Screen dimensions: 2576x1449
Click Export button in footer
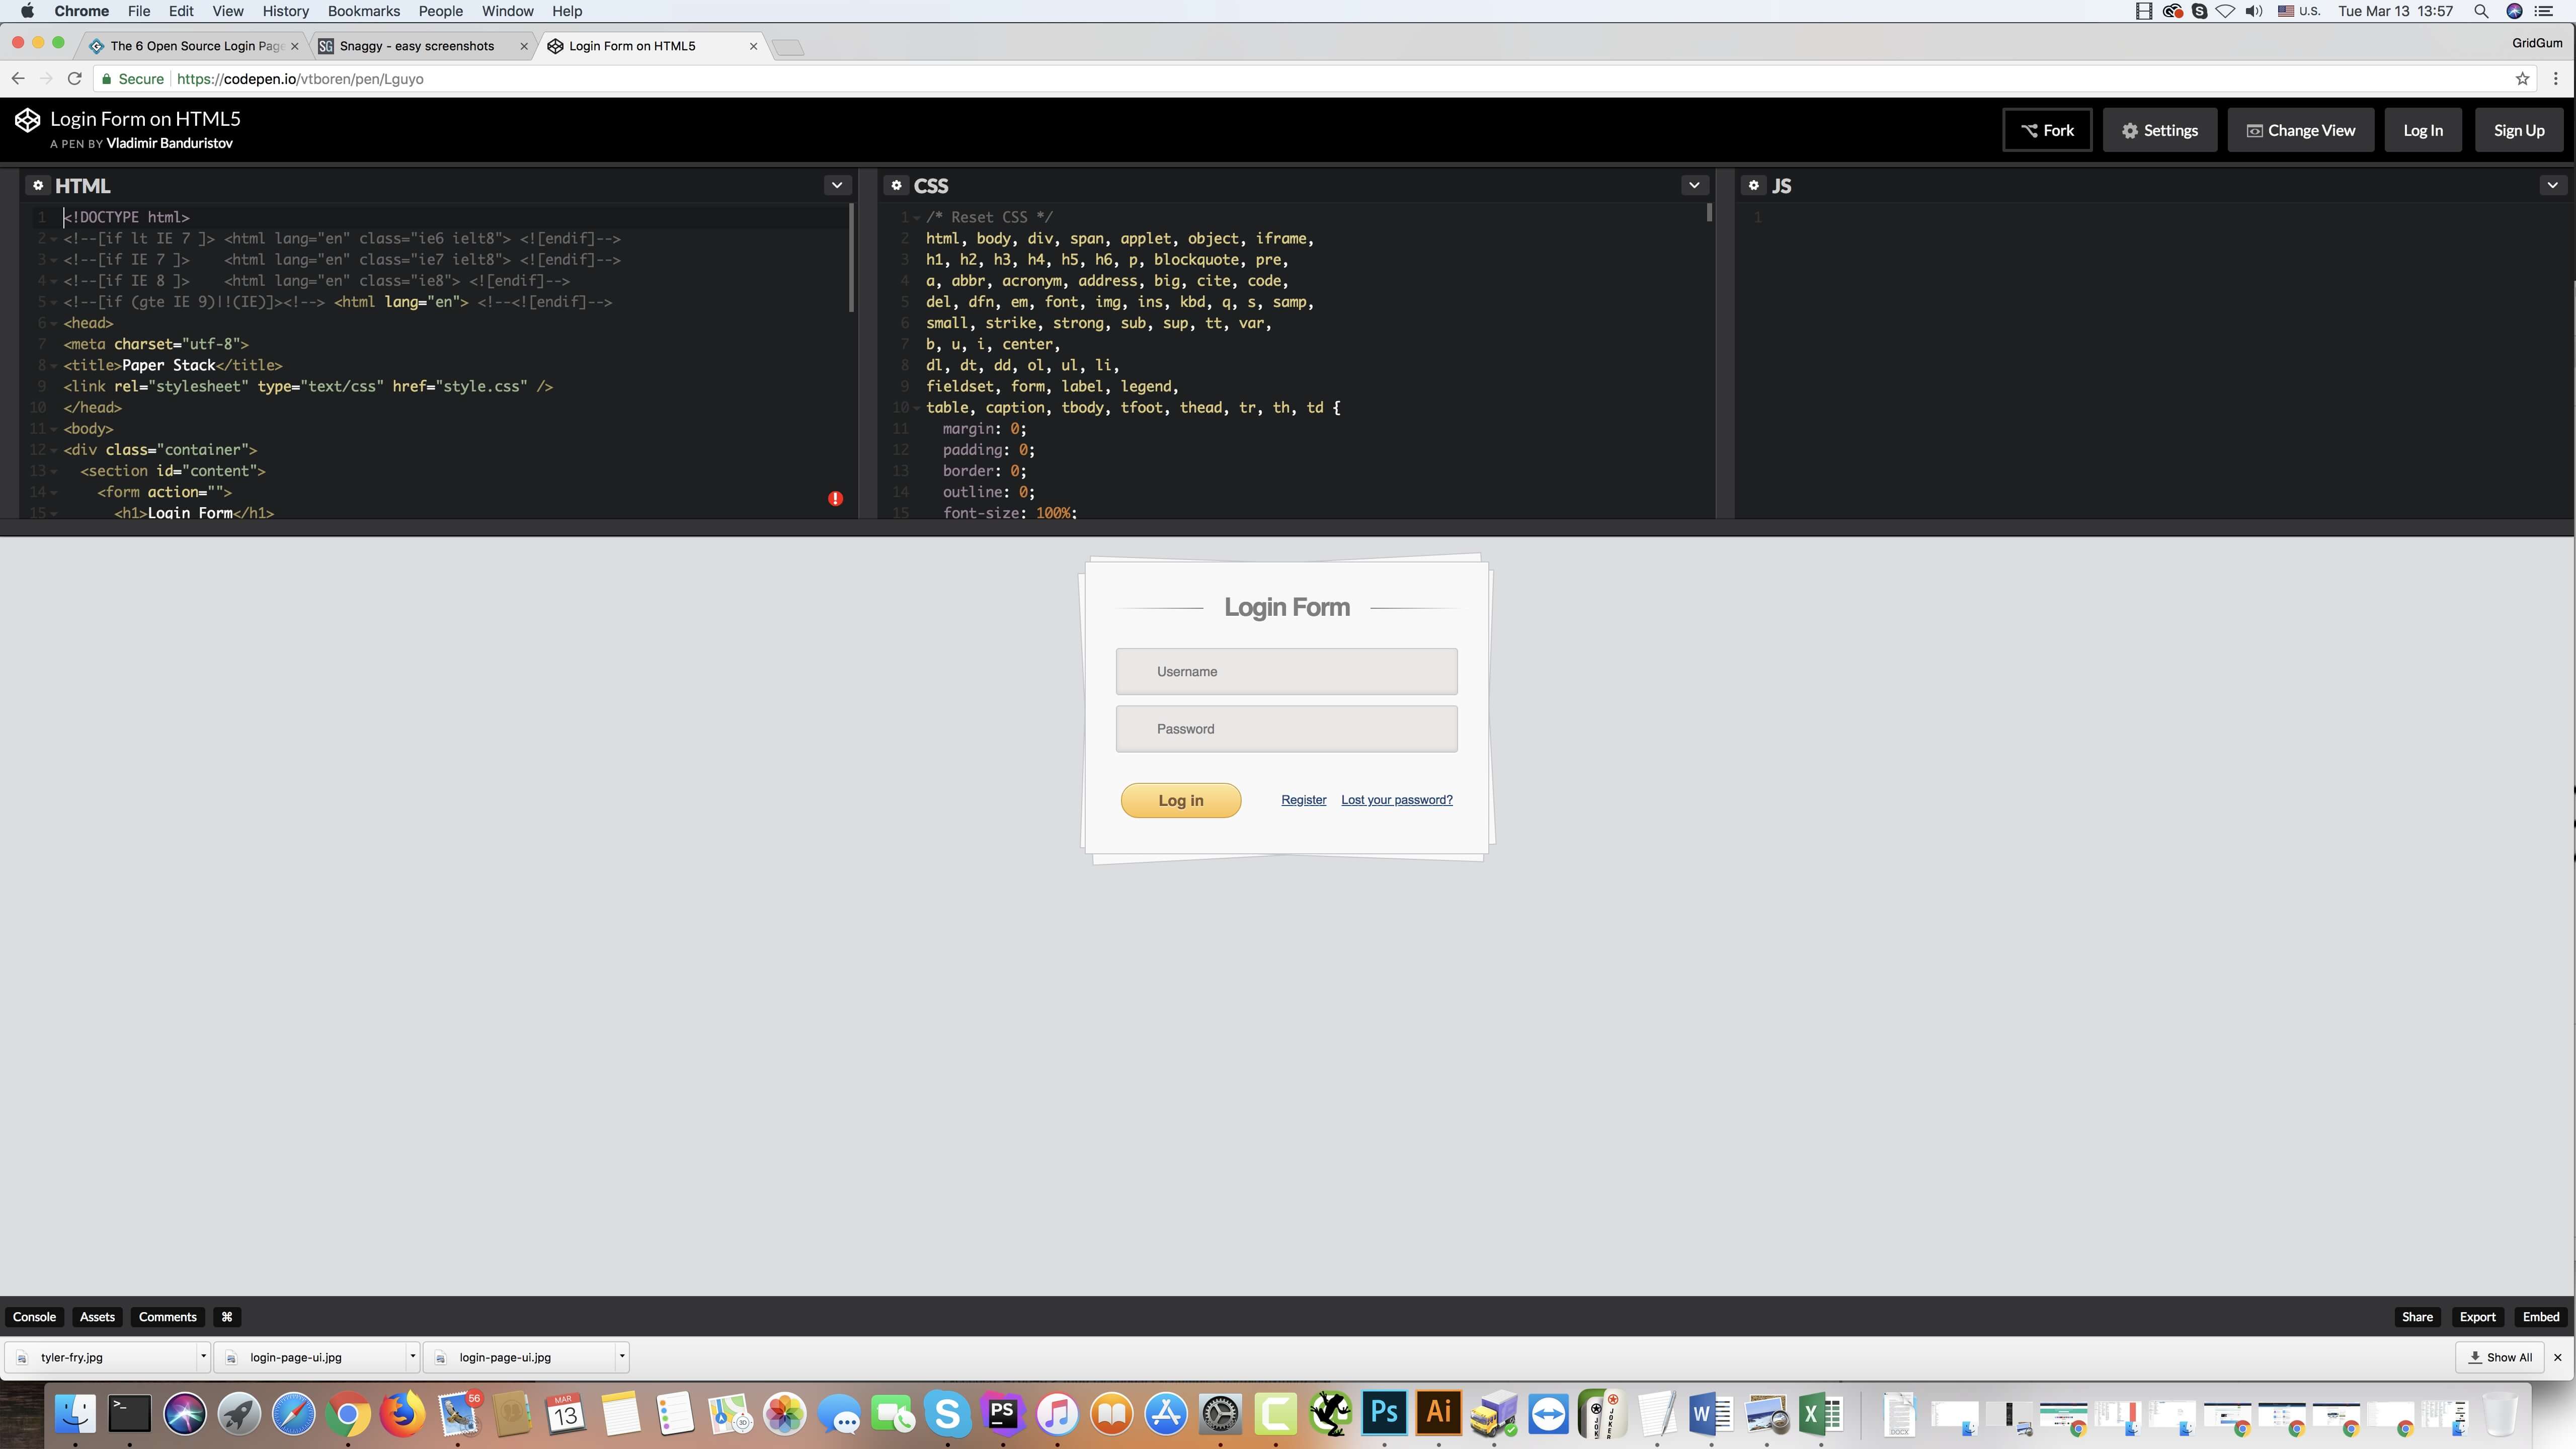[x=2478, y=1317]
